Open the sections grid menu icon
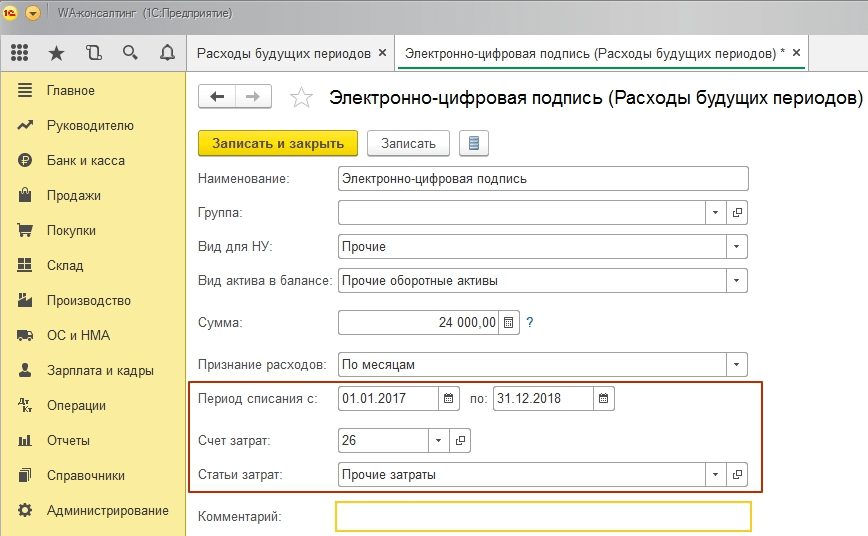Screen dimensions: 868x536 coord(19,53)
